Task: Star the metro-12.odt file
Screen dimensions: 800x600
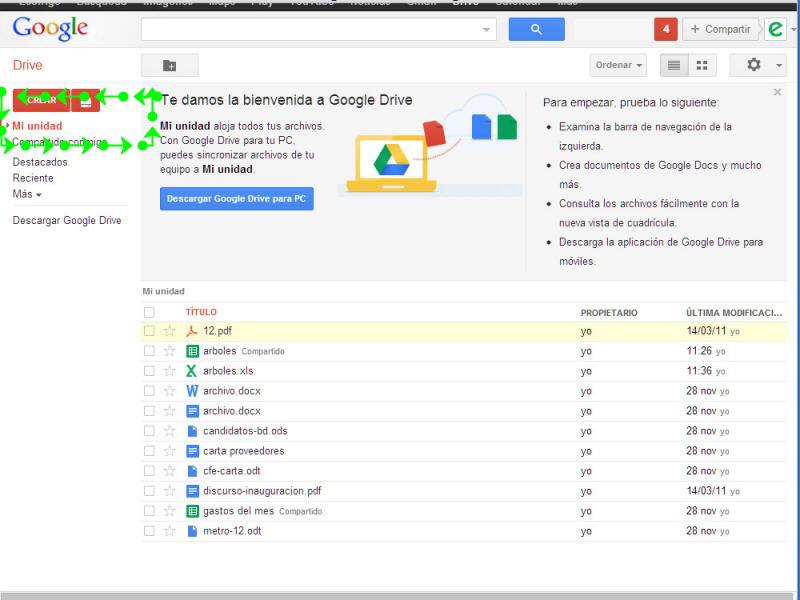Action: click(x=169, y=531)
